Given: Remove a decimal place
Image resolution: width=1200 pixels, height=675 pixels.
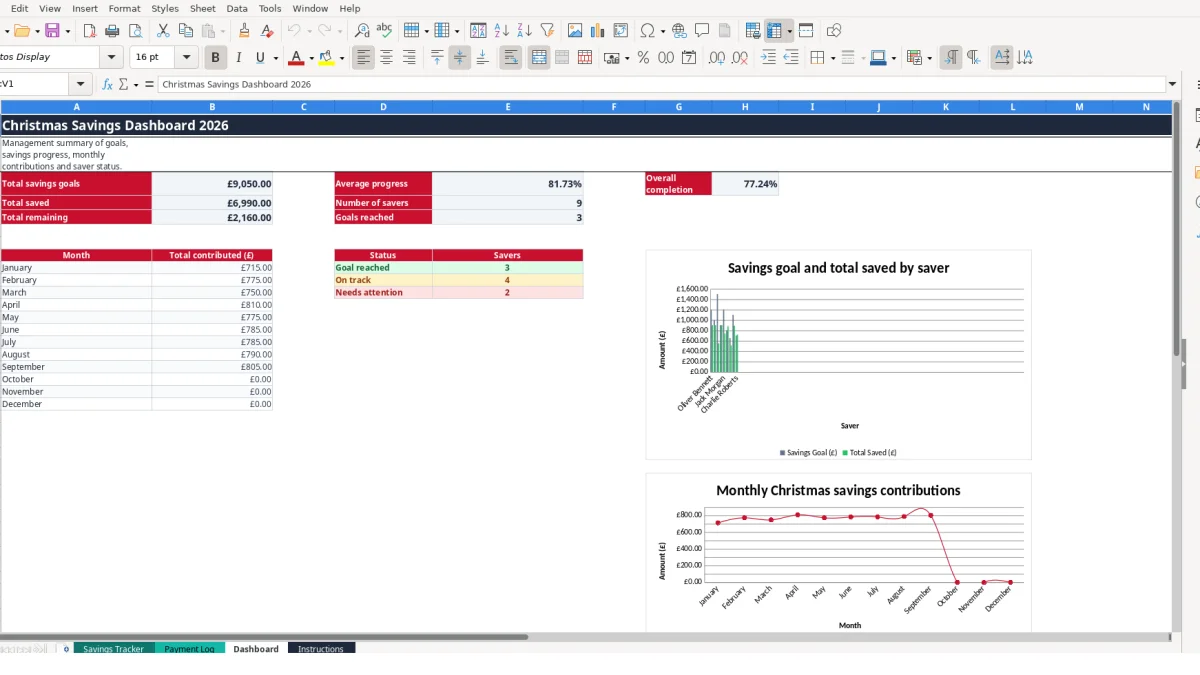Looking at the screenshot, I should pos(740,58).
